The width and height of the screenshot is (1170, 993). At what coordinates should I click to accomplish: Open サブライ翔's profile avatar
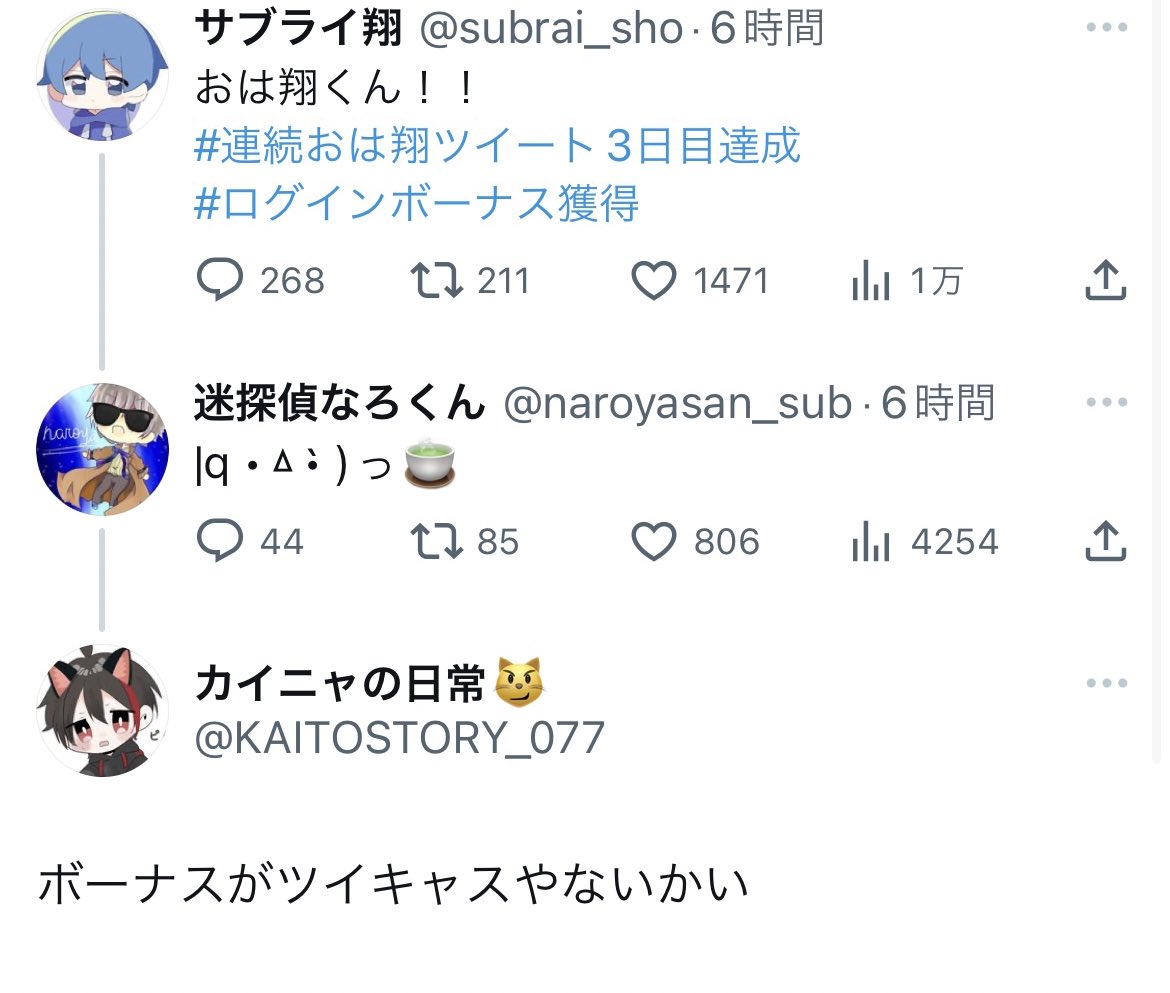point(102,75)
